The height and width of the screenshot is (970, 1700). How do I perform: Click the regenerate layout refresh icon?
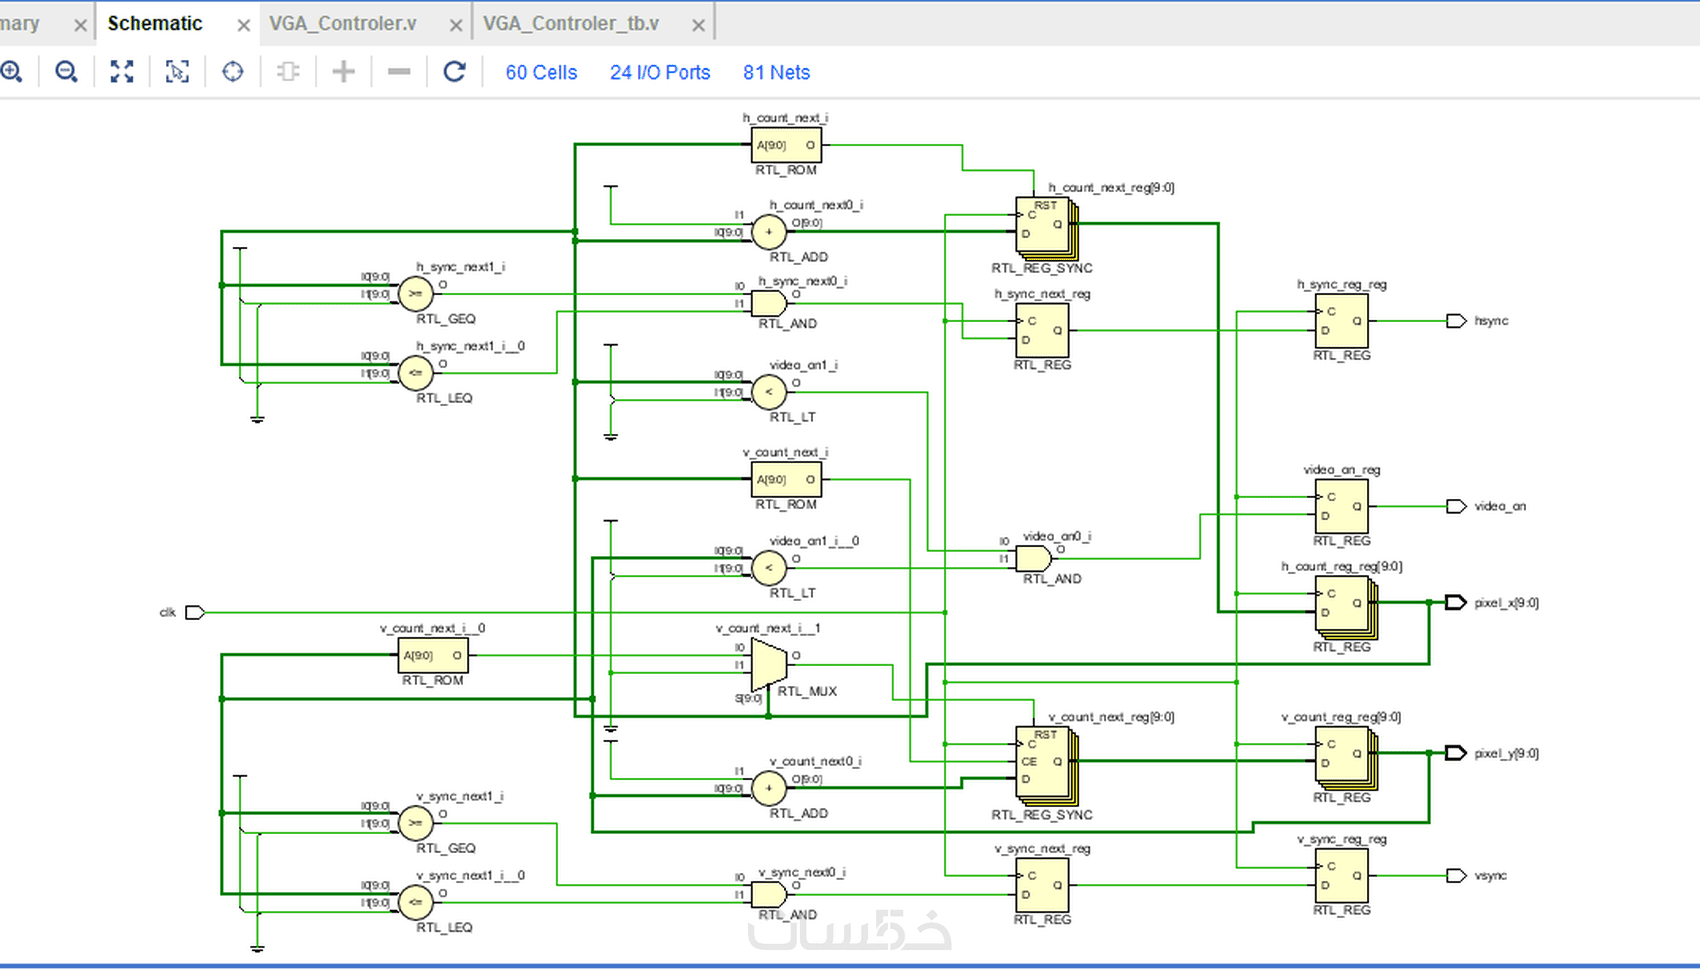click(454, 72)
